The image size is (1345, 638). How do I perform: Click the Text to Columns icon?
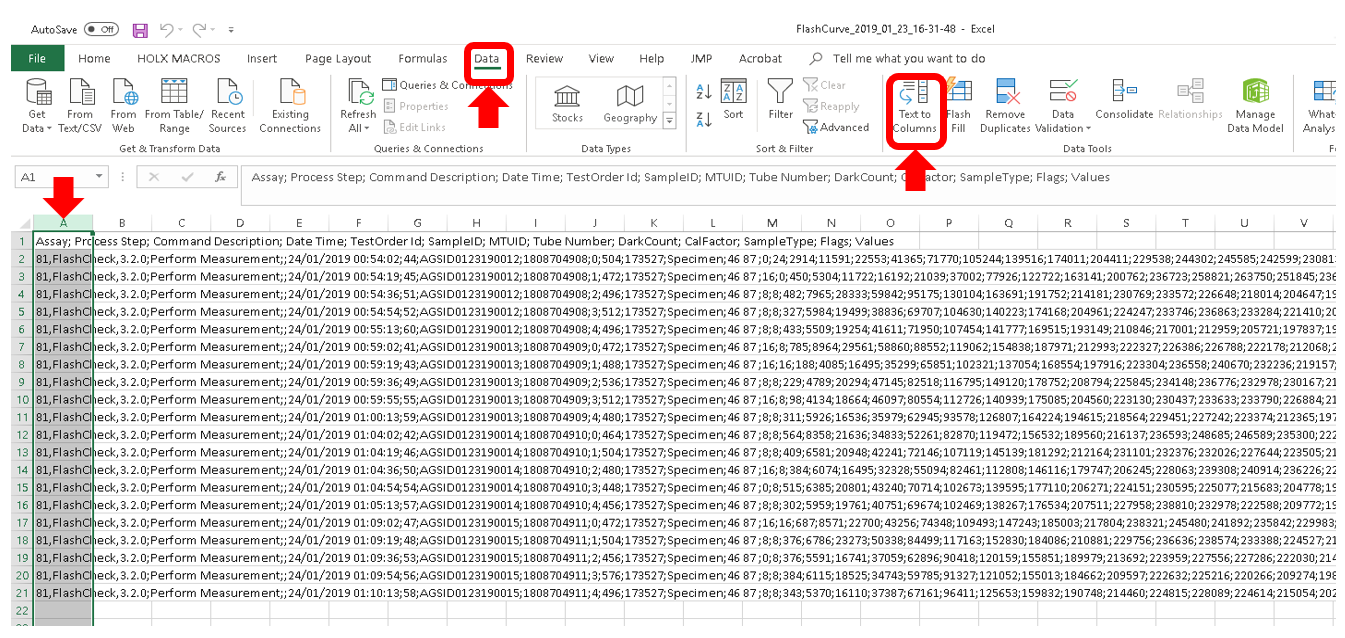(913, 96)
